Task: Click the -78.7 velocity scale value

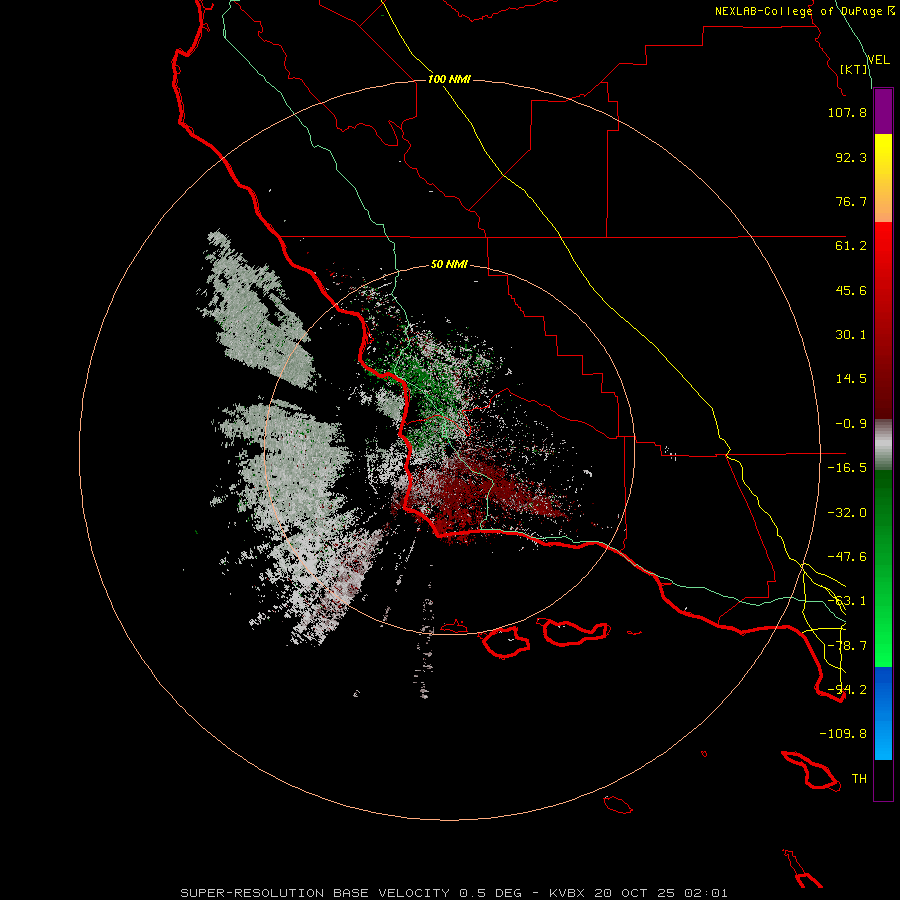Action: tap(847, 646)
